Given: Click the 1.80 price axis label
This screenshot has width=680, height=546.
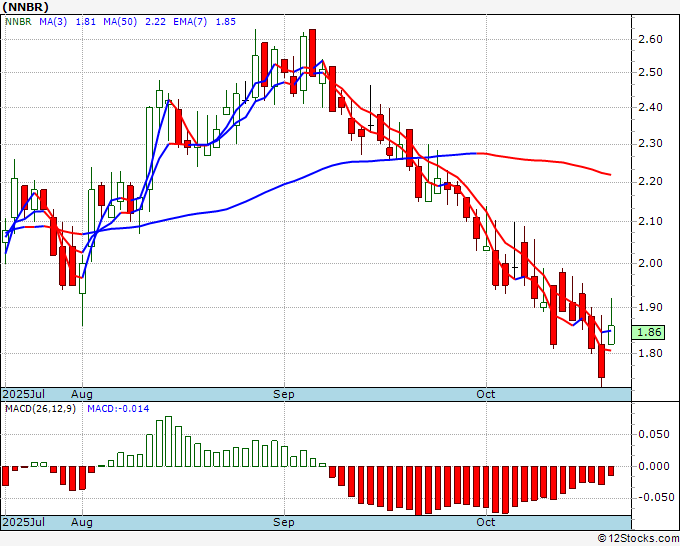Looking at the screenshot, I should click(651, 353).
